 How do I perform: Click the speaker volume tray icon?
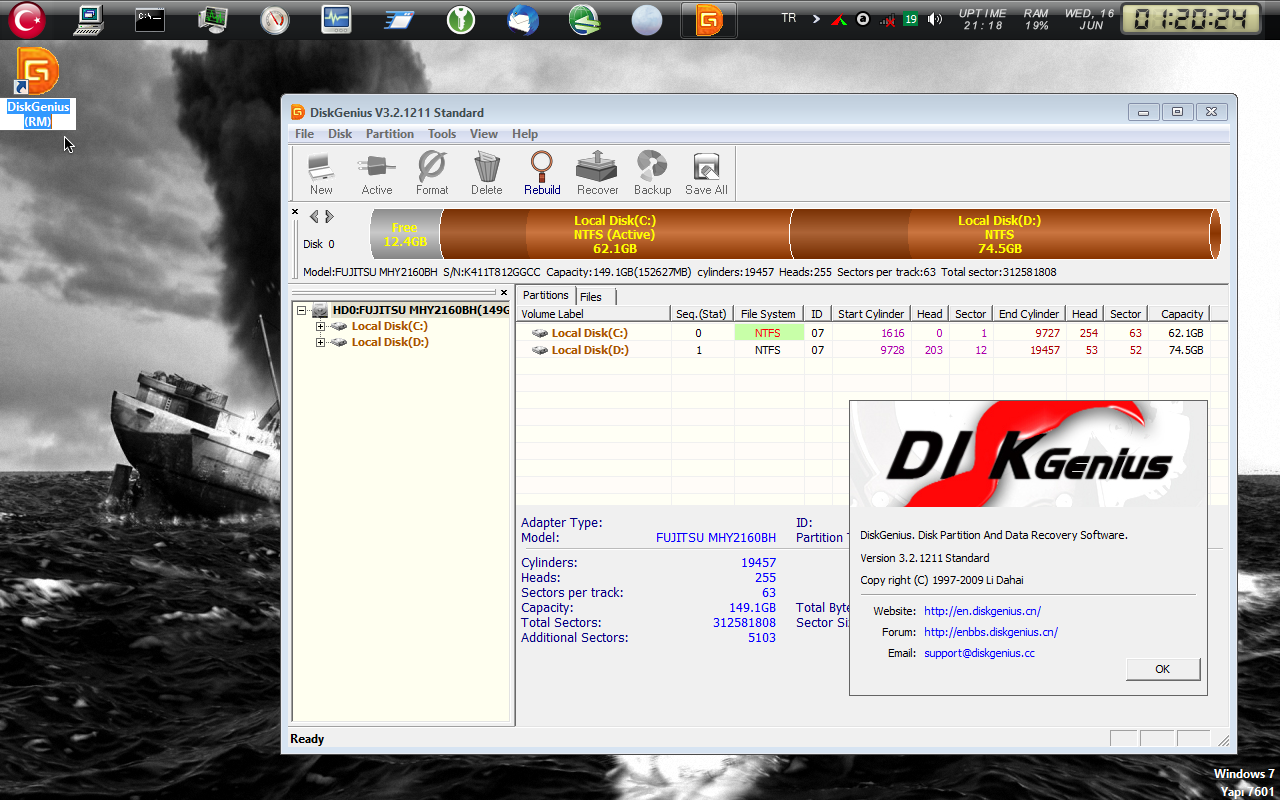click(x=935, y=19)
